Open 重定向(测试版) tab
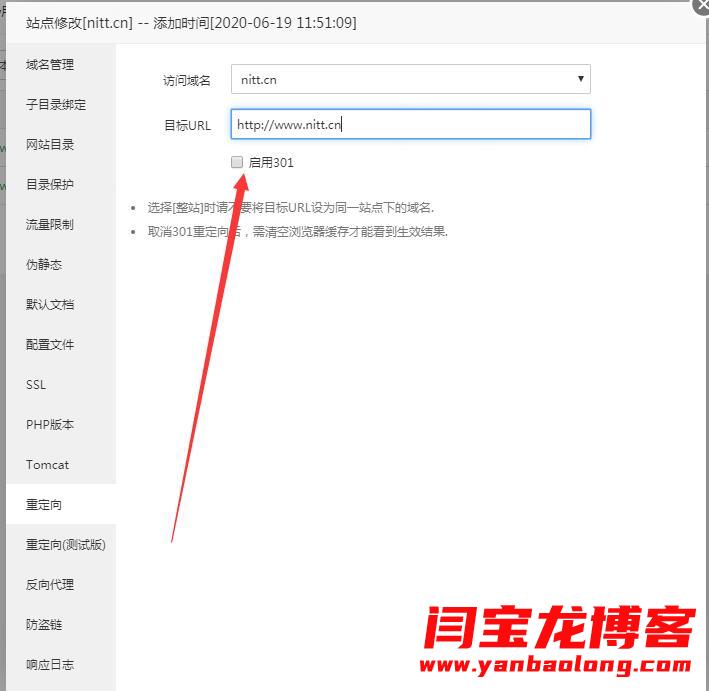 click(65, 545)
